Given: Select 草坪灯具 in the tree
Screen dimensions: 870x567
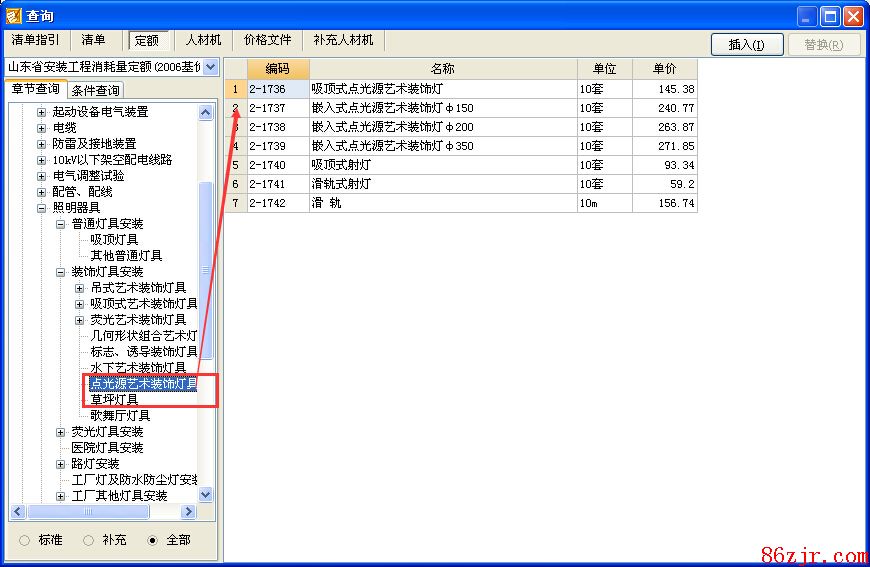Looking at the screenshot, I should [114, 400].
